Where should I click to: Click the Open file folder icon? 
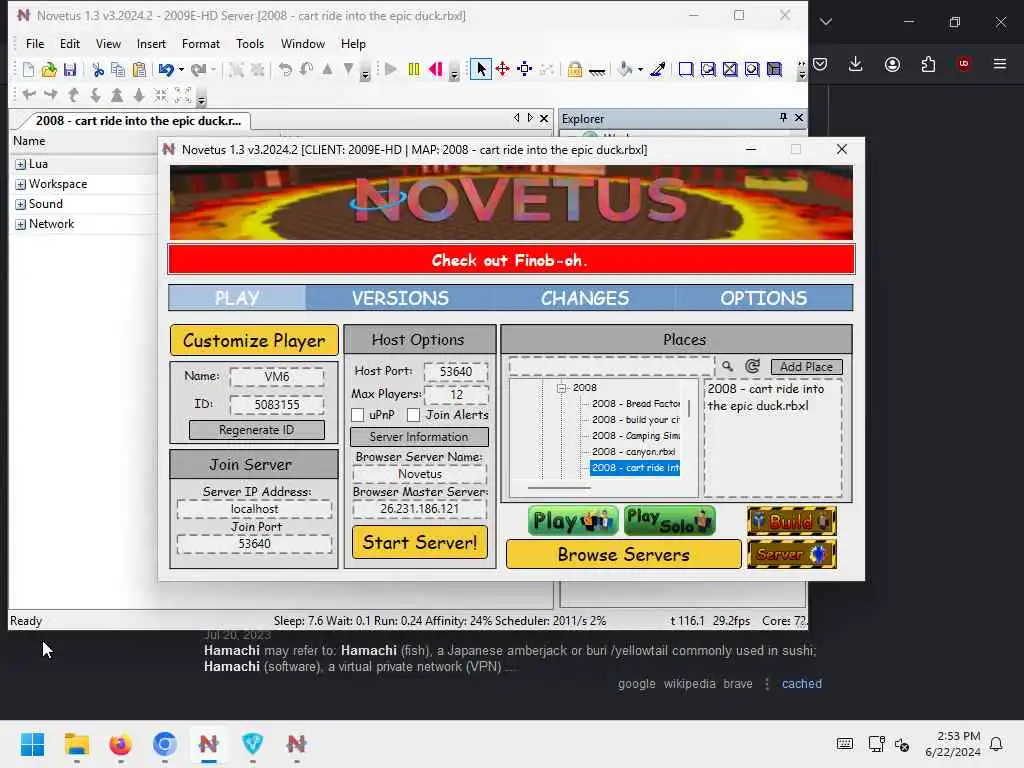click(49, 69)
